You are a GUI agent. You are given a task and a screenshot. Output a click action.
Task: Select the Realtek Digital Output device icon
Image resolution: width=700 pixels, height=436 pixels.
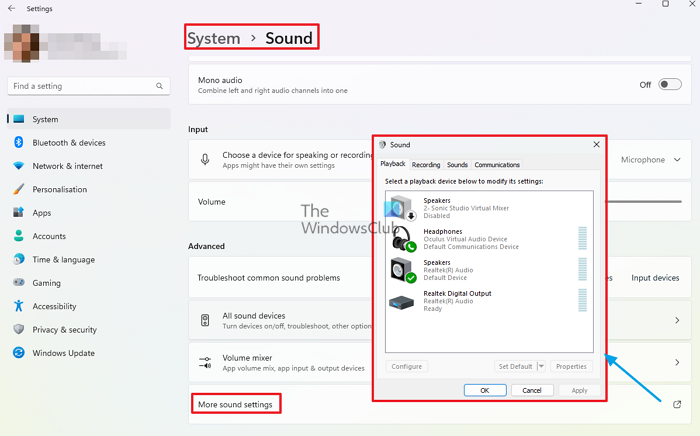coord(402,301)
